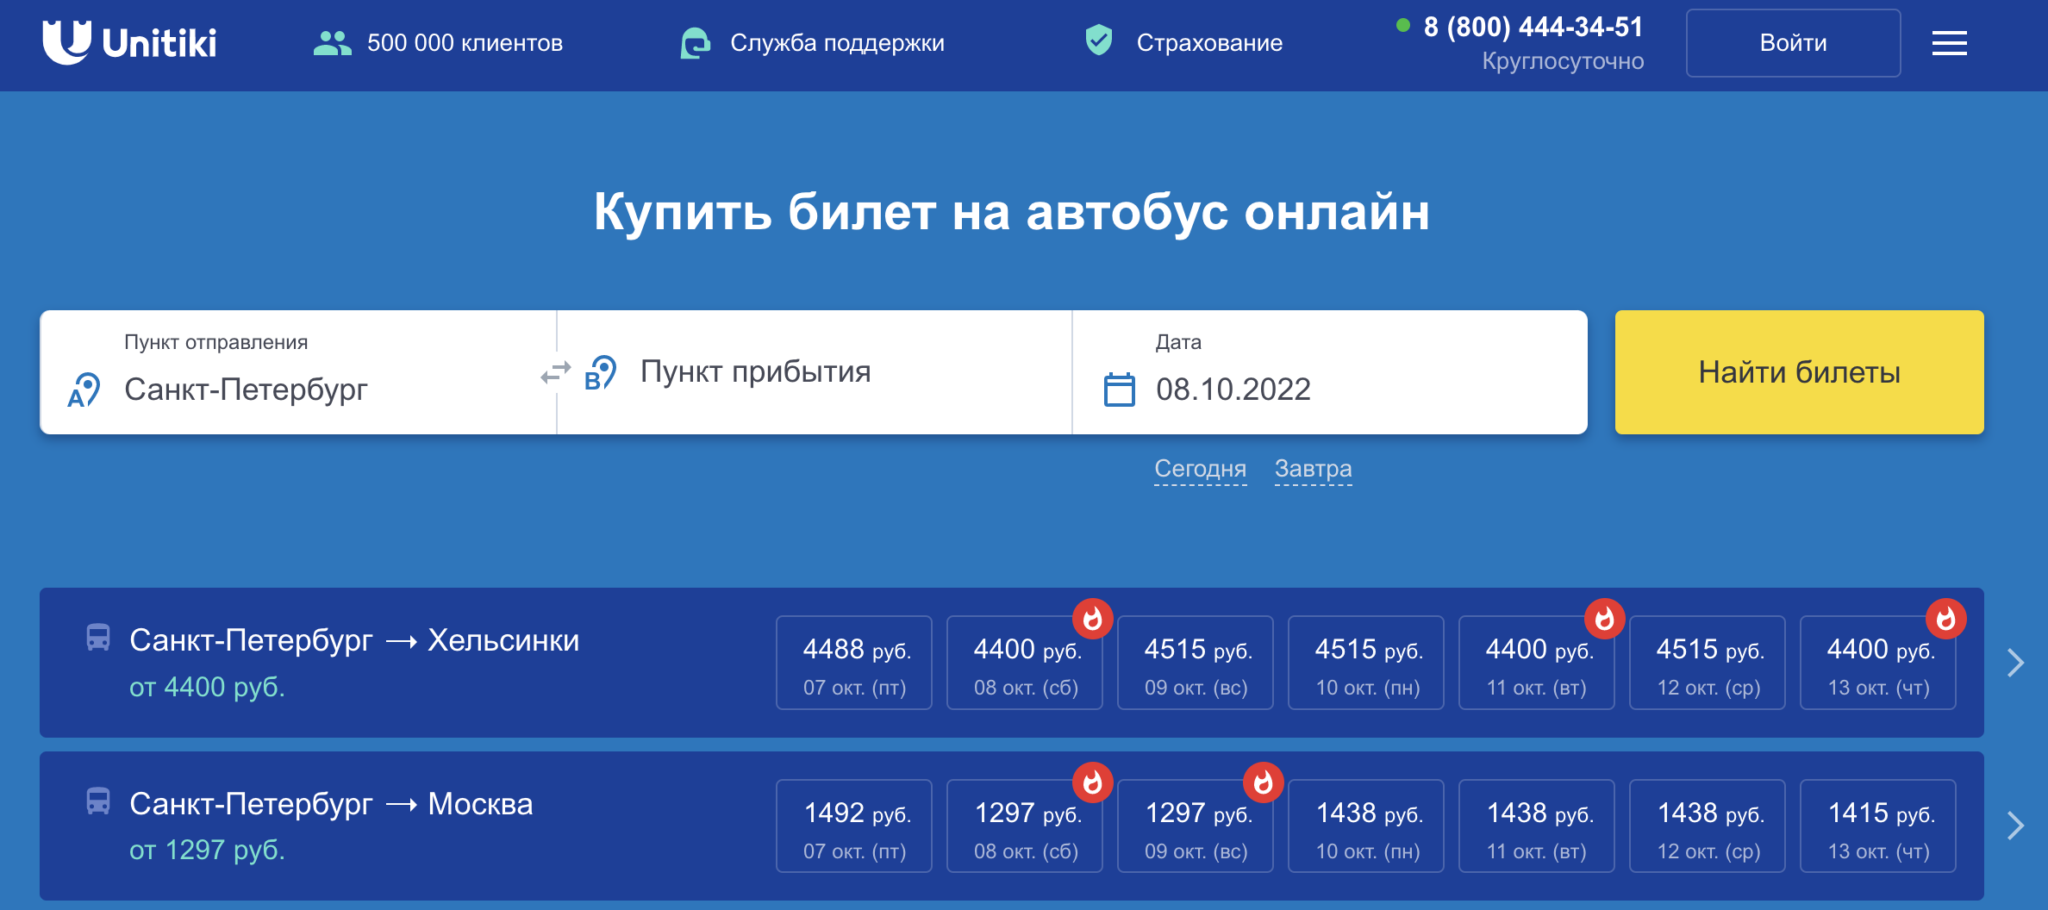Viewport: 2048px width, 910px height.
Task: Click the support service headset icon
Action: pos(695,43)
